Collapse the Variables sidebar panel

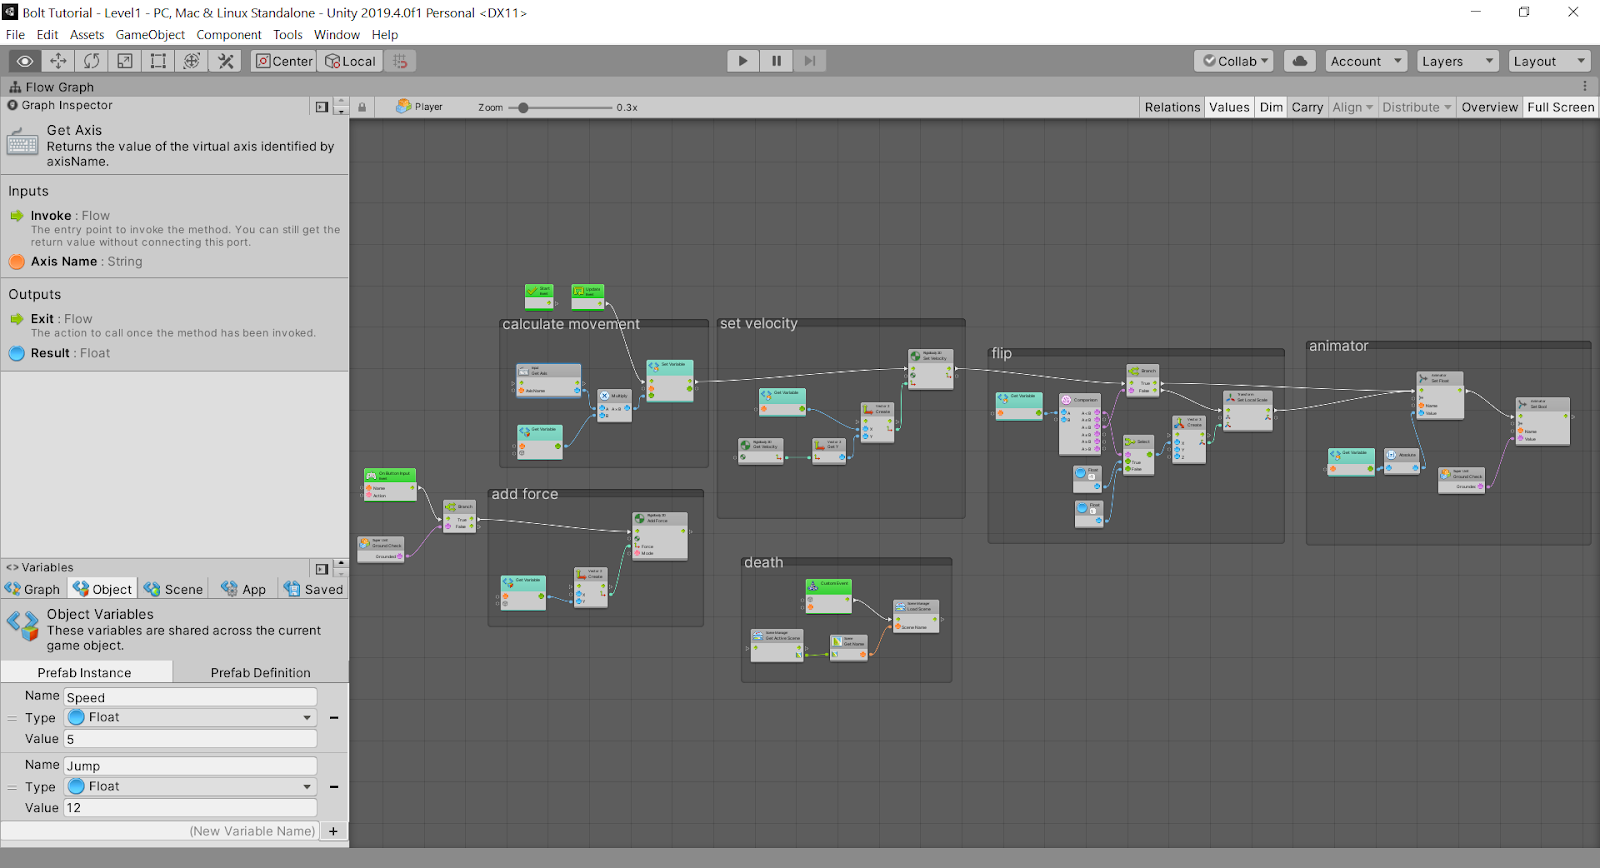321,568
